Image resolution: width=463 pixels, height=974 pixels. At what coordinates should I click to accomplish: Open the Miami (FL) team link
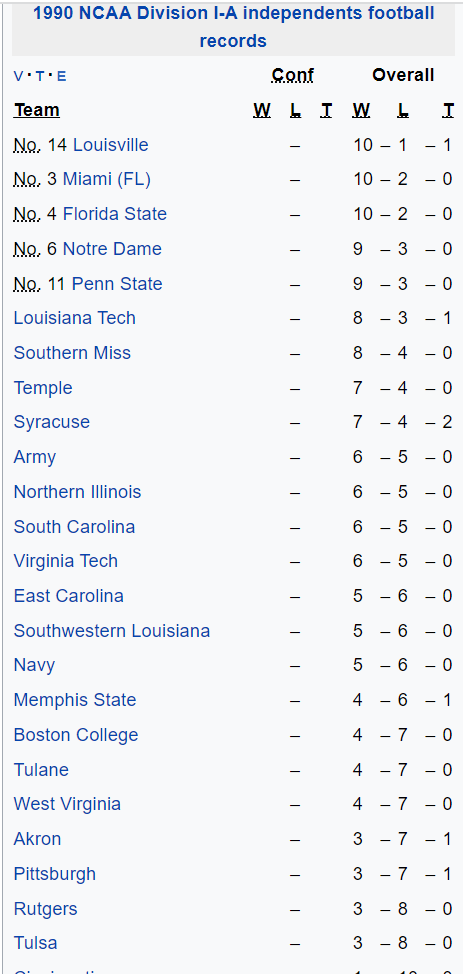[106, 180]
